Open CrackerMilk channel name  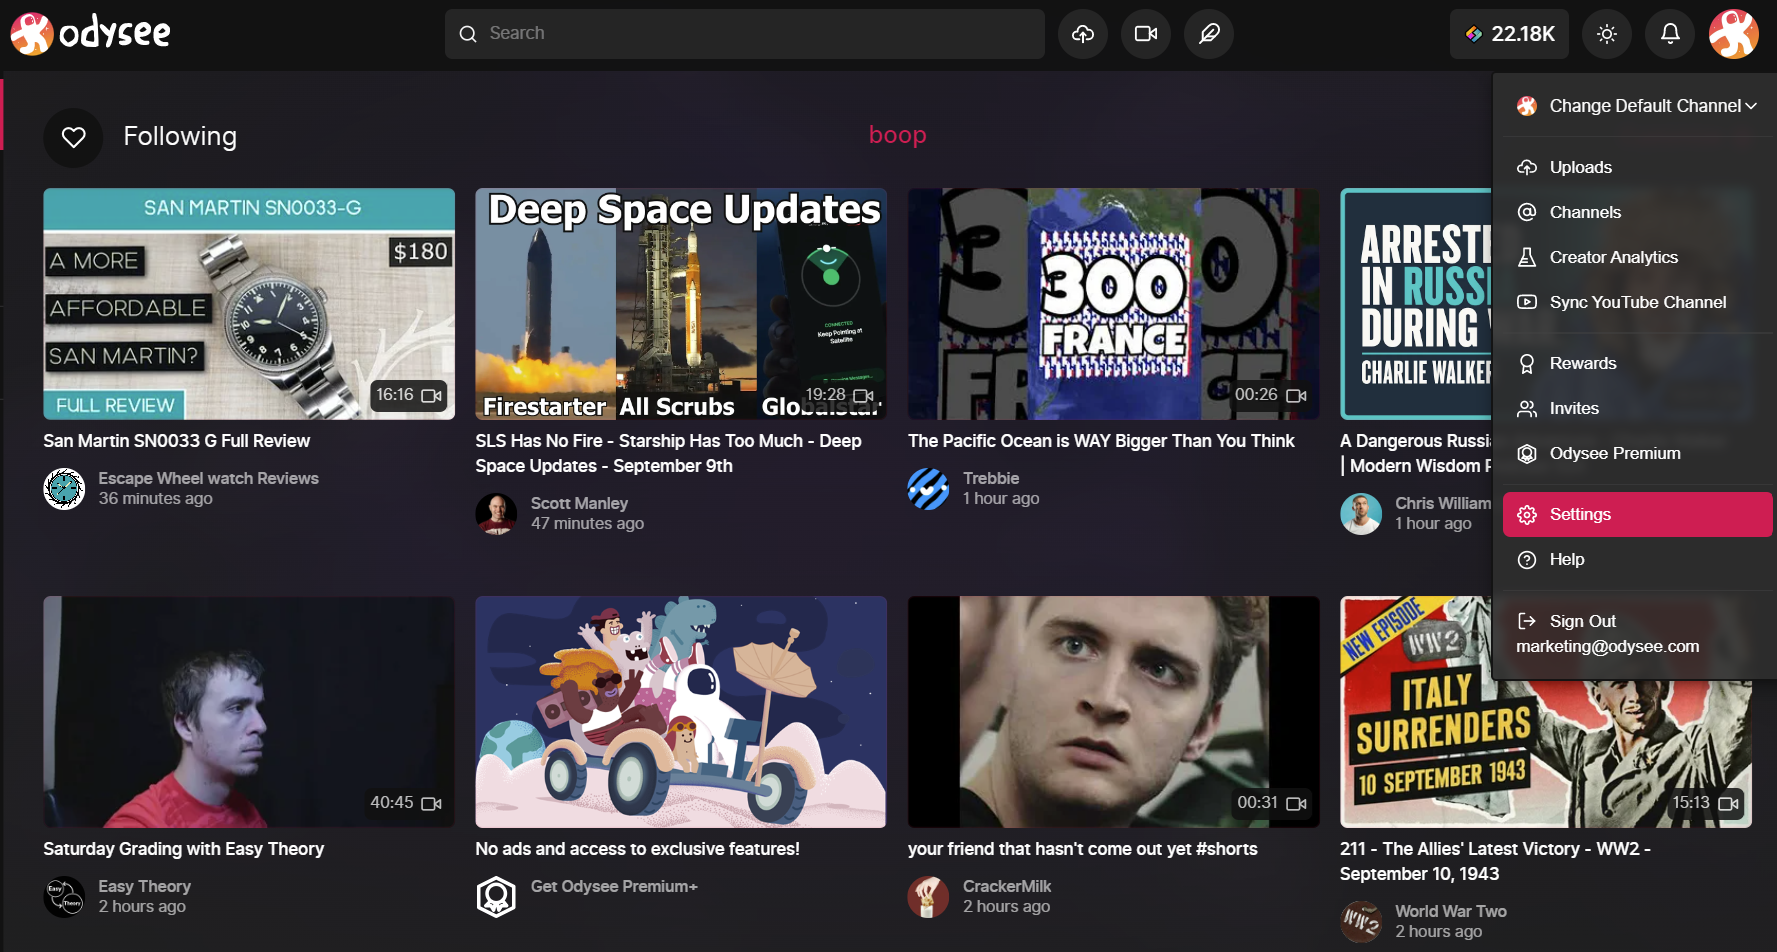1007,887
